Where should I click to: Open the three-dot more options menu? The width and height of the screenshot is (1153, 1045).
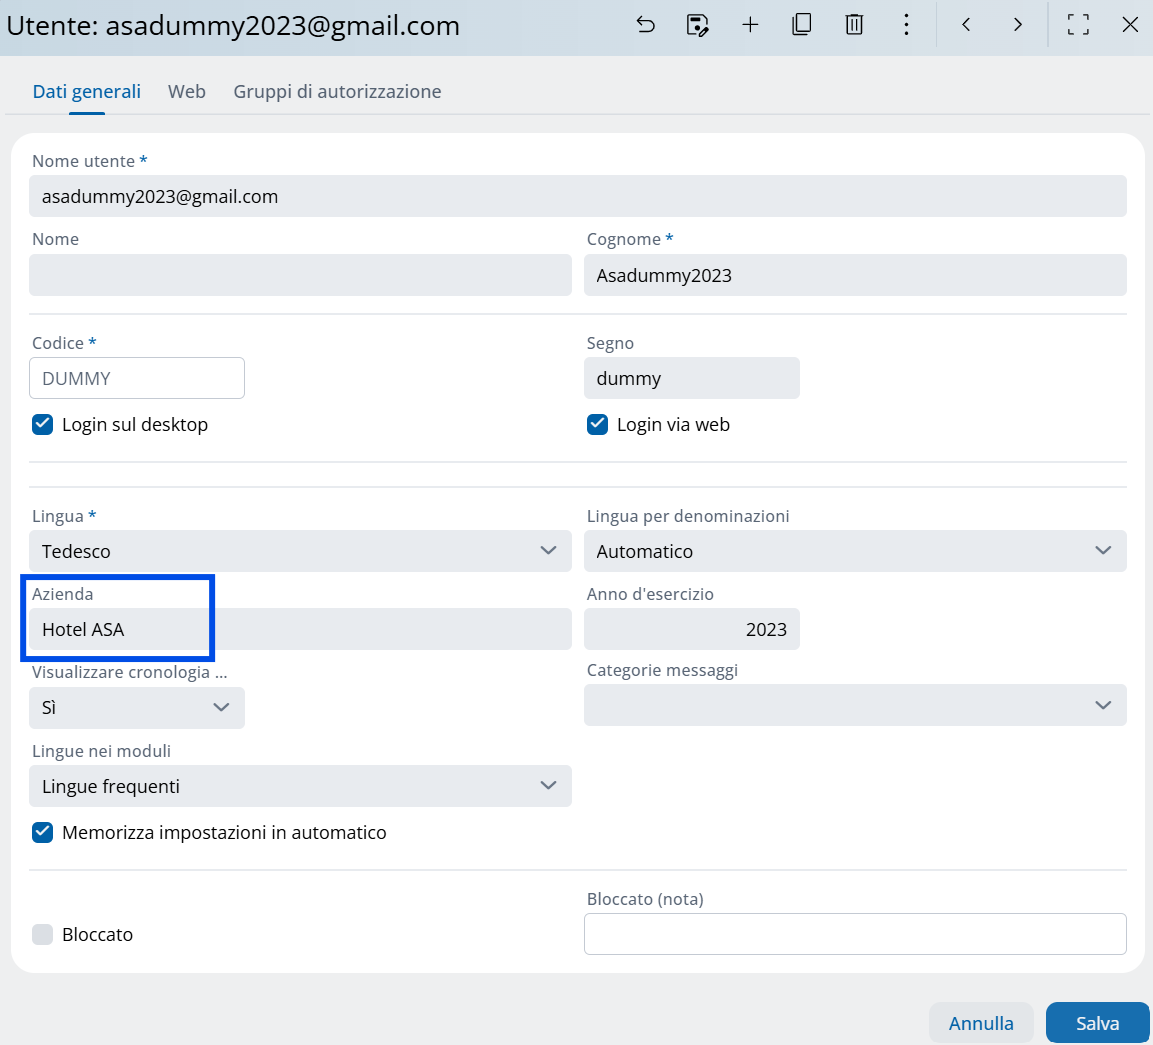click(906, 25)
